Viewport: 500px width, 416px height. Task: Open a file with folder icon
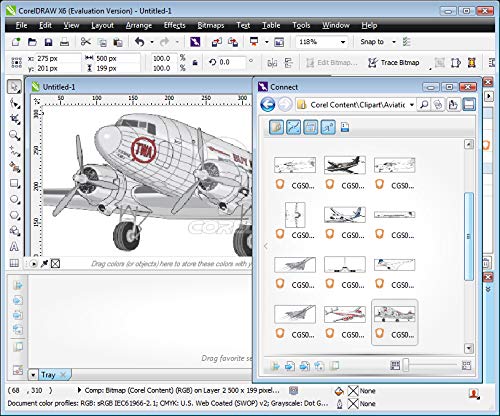pyautogui.click(x=32, y=42)
